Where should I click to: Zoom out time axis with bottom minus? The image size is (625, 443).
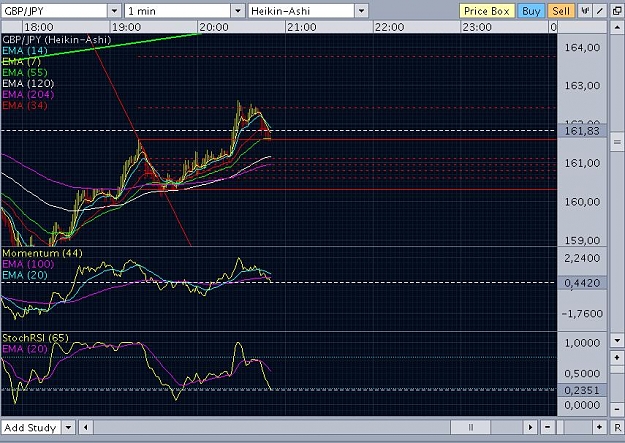[x=548, y=427]
